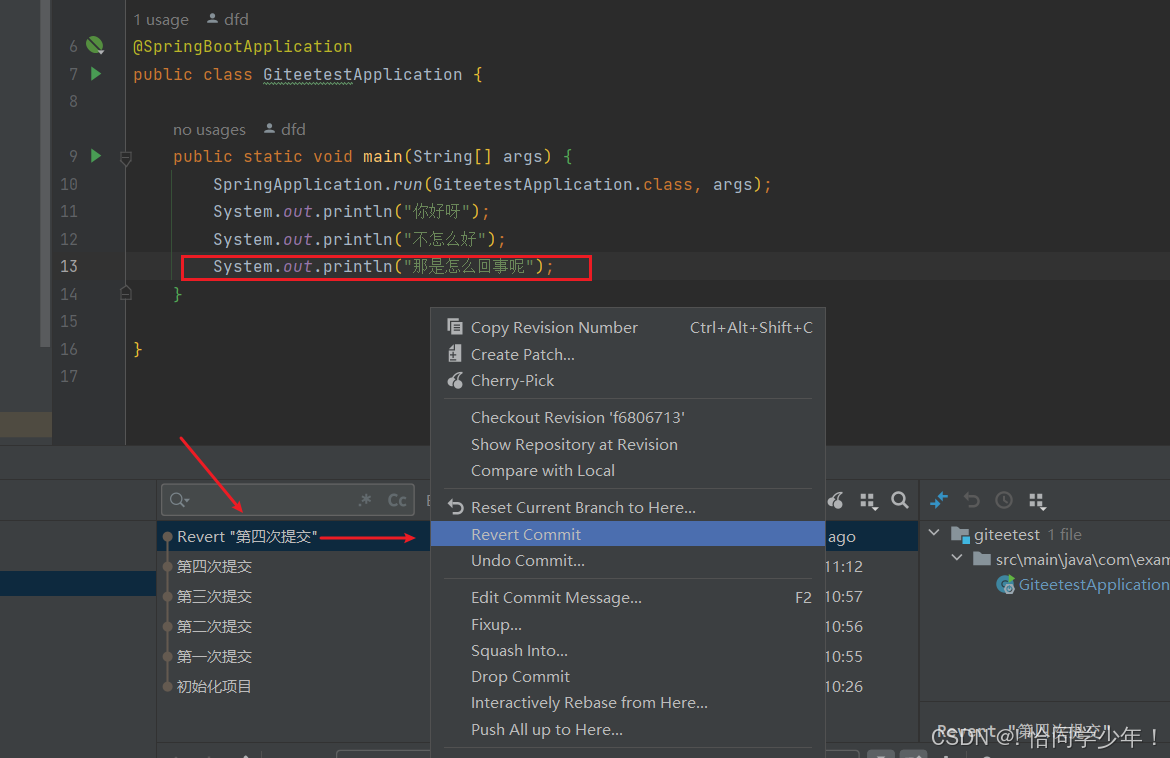Click the patch icon beside Create Patch...
Screen dimensions: 1170x758
(x=454, y=354)
